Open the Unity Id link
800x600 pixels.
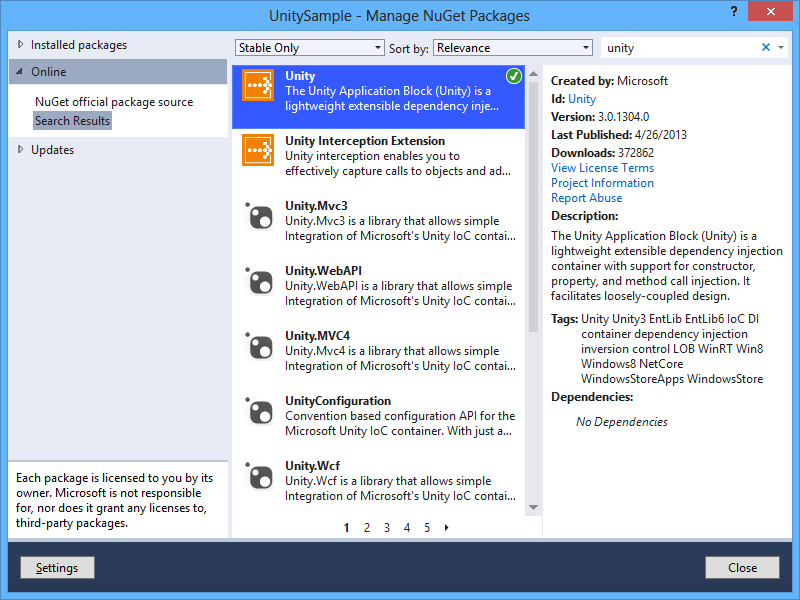click(x=582, y=99)
